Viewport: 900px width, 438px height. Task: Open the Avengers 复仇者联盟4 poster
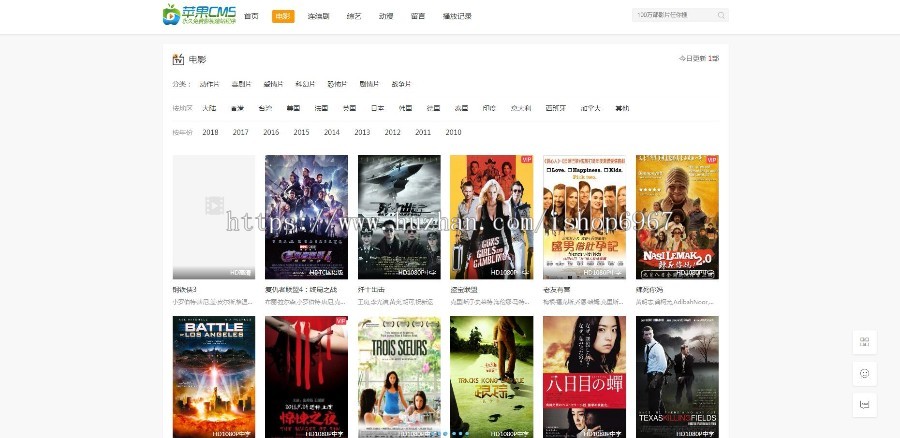306,217
